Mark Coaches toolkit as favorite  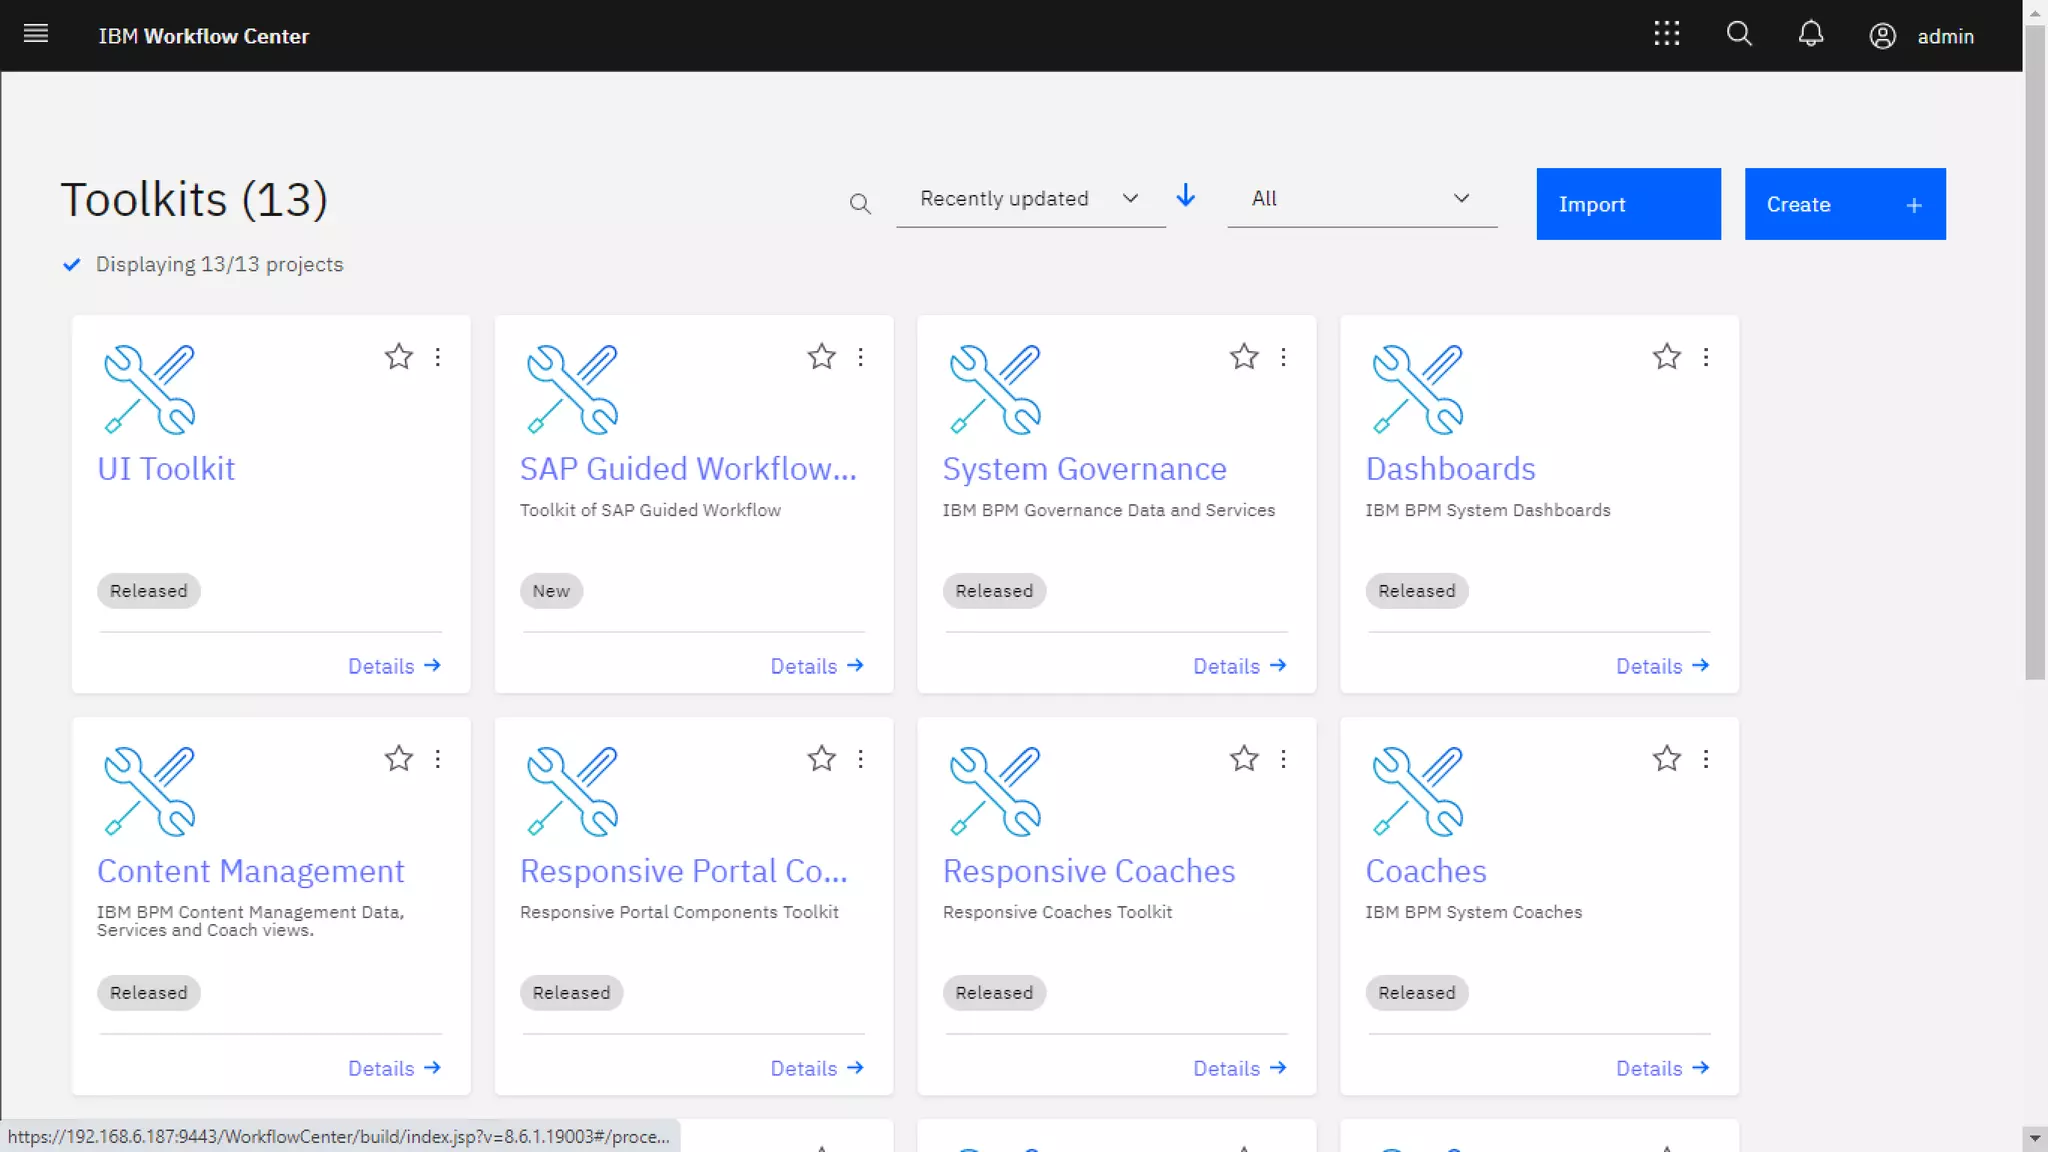[1666, 759]
